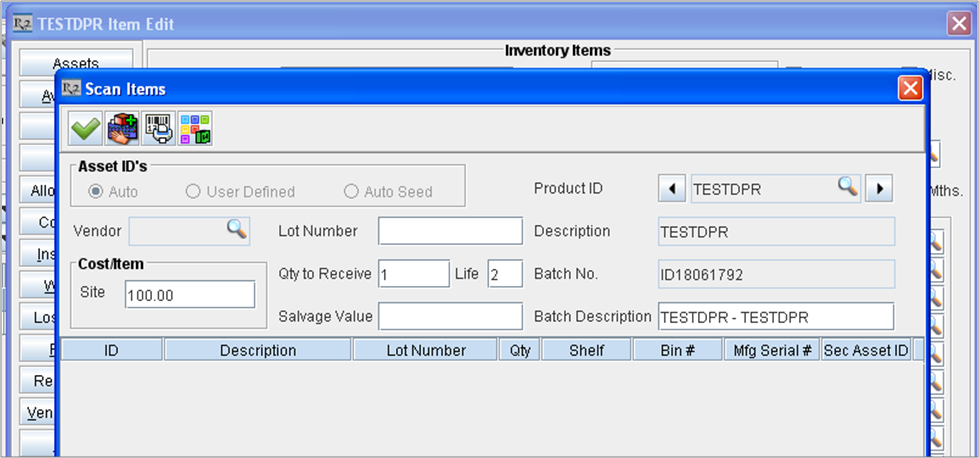Click into the Lot Number text field
This screenshot has width=979, height=458.
coord(450,231)
